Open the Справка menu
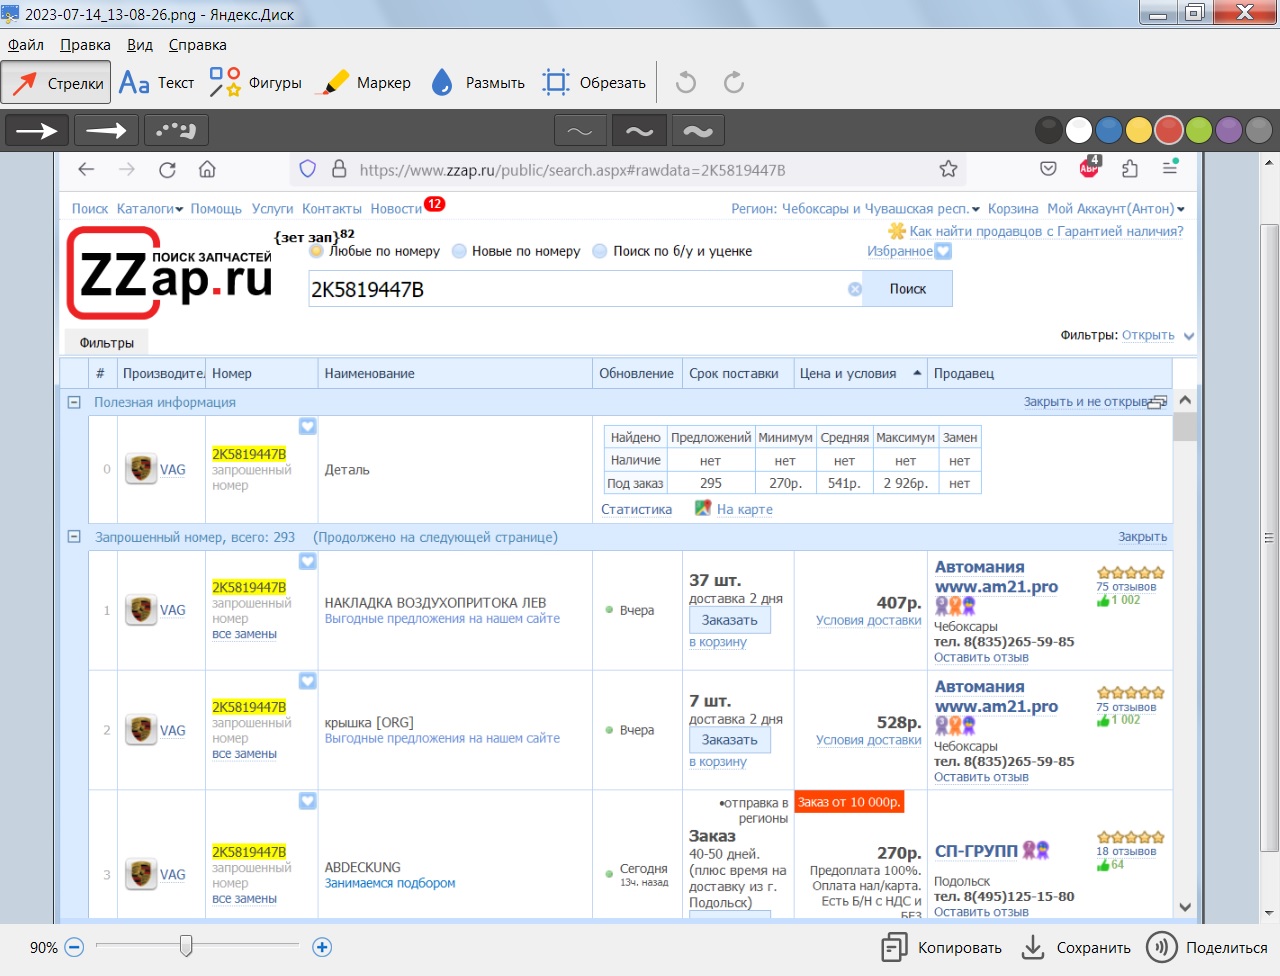This screenshot has width=1280, height=976. coord(197,45)
